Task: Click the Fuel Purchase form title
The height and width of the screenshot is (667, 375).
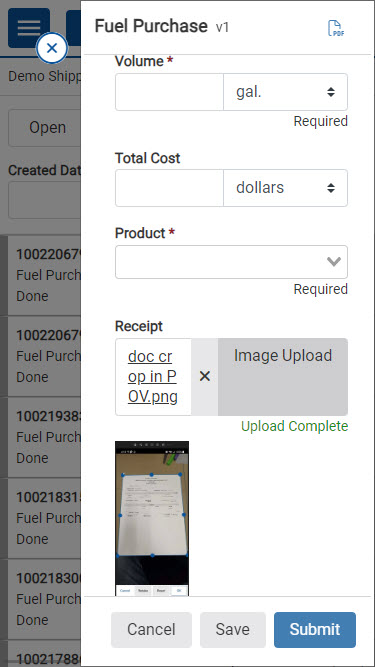Action: (x=151, y=26)
